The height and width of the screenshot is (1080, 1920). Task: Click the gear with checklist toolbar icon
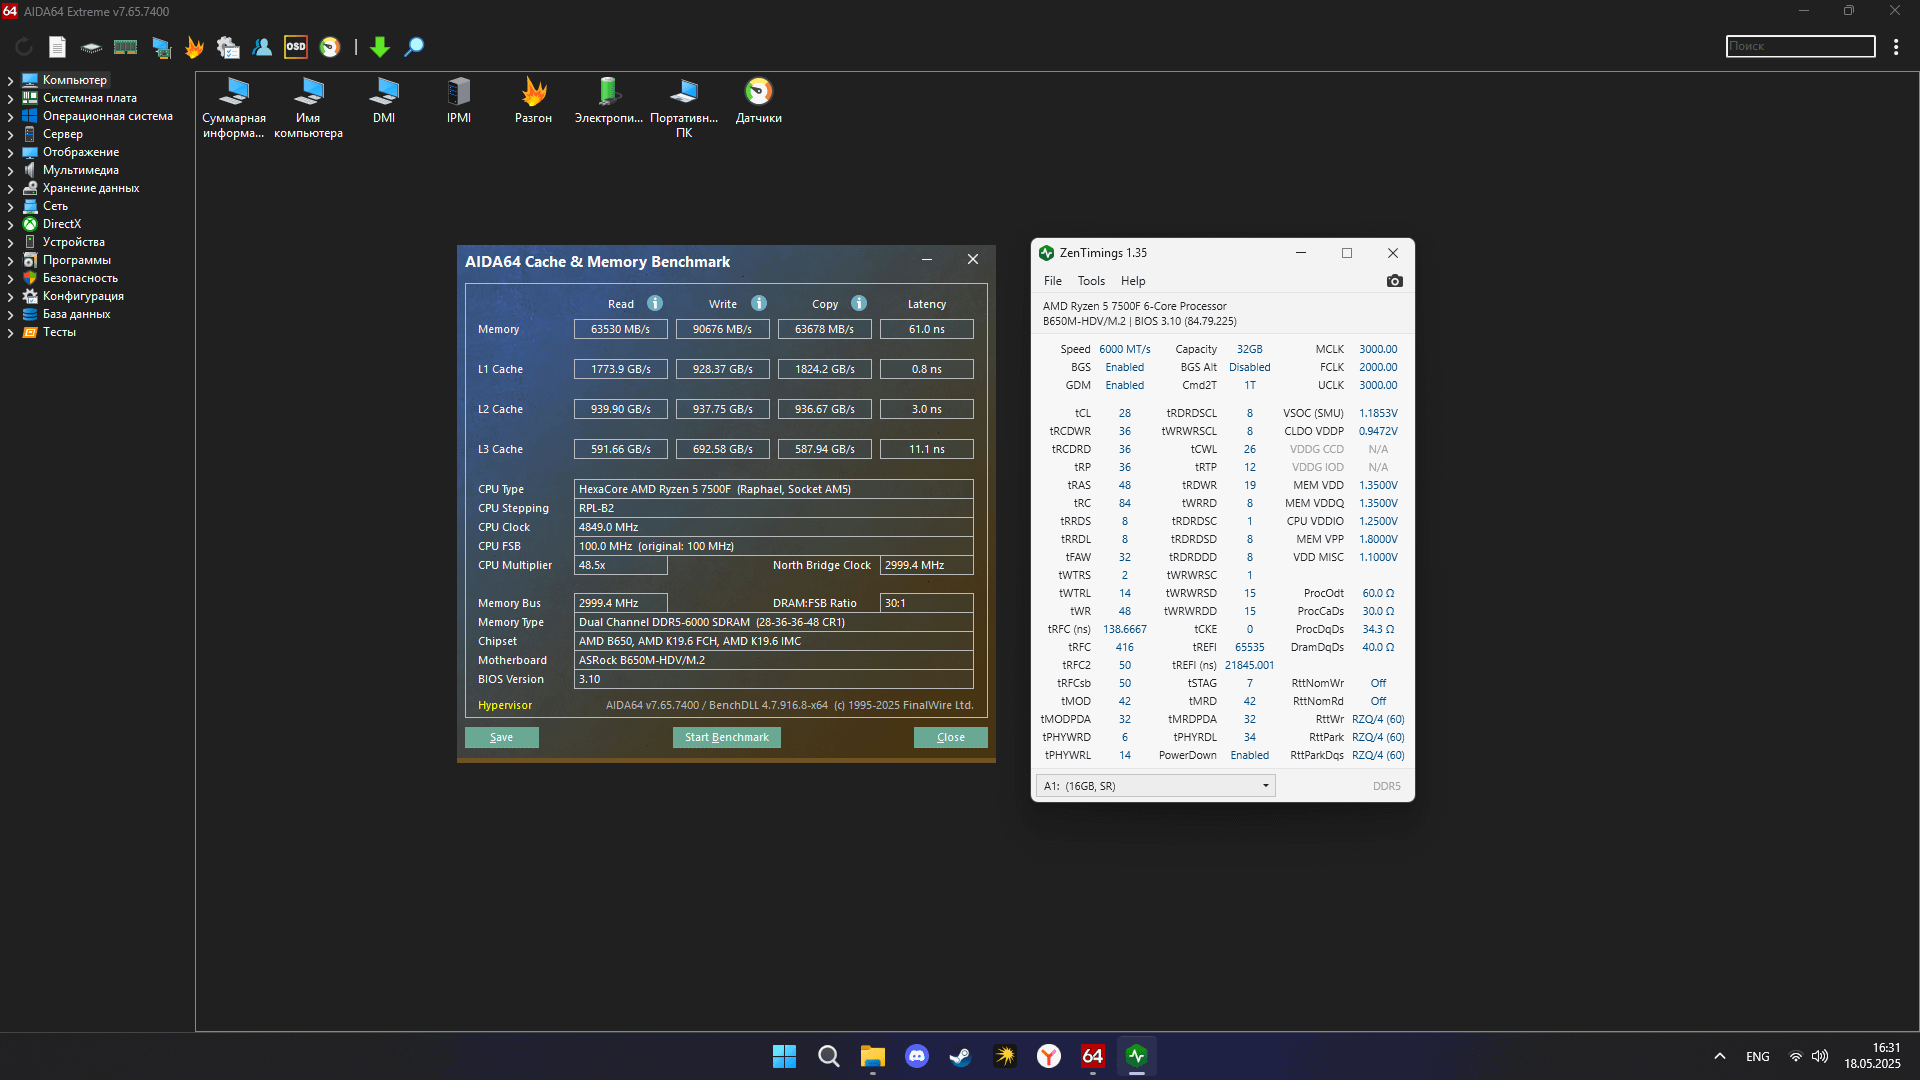click(x=228, y=47)
